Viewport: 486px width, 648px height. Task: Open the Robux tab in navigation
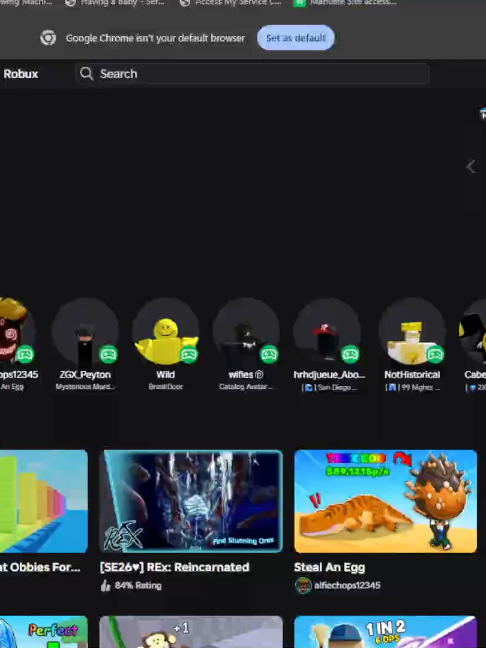coord(21,74)
